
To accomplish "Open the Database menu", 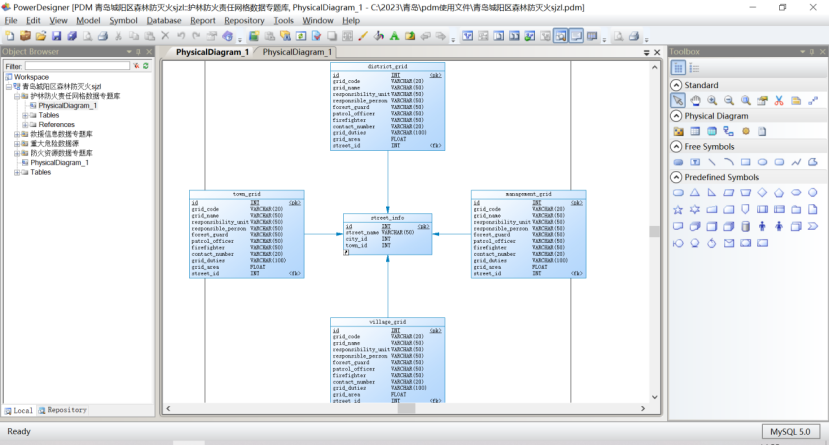I will (x=164, y=20).
